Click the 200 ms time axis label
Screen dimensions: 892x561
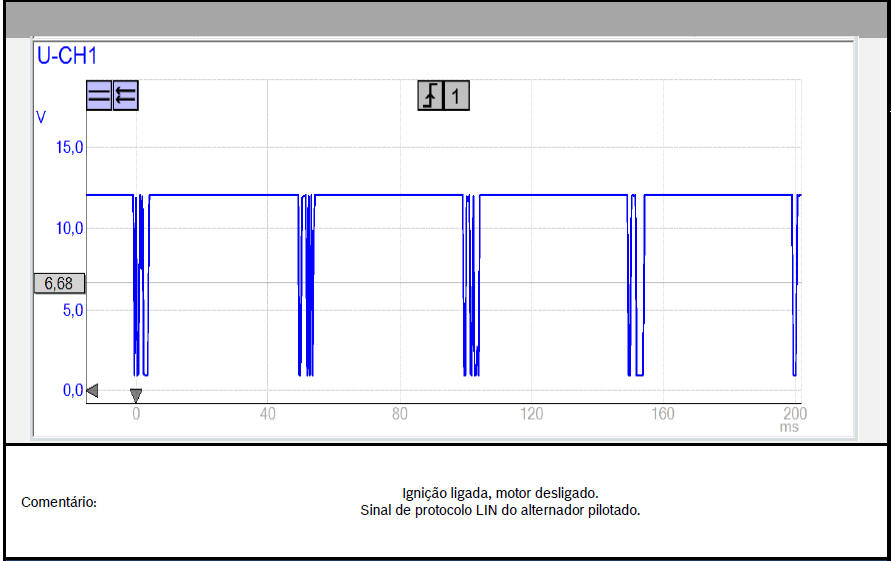click(793, 413)
